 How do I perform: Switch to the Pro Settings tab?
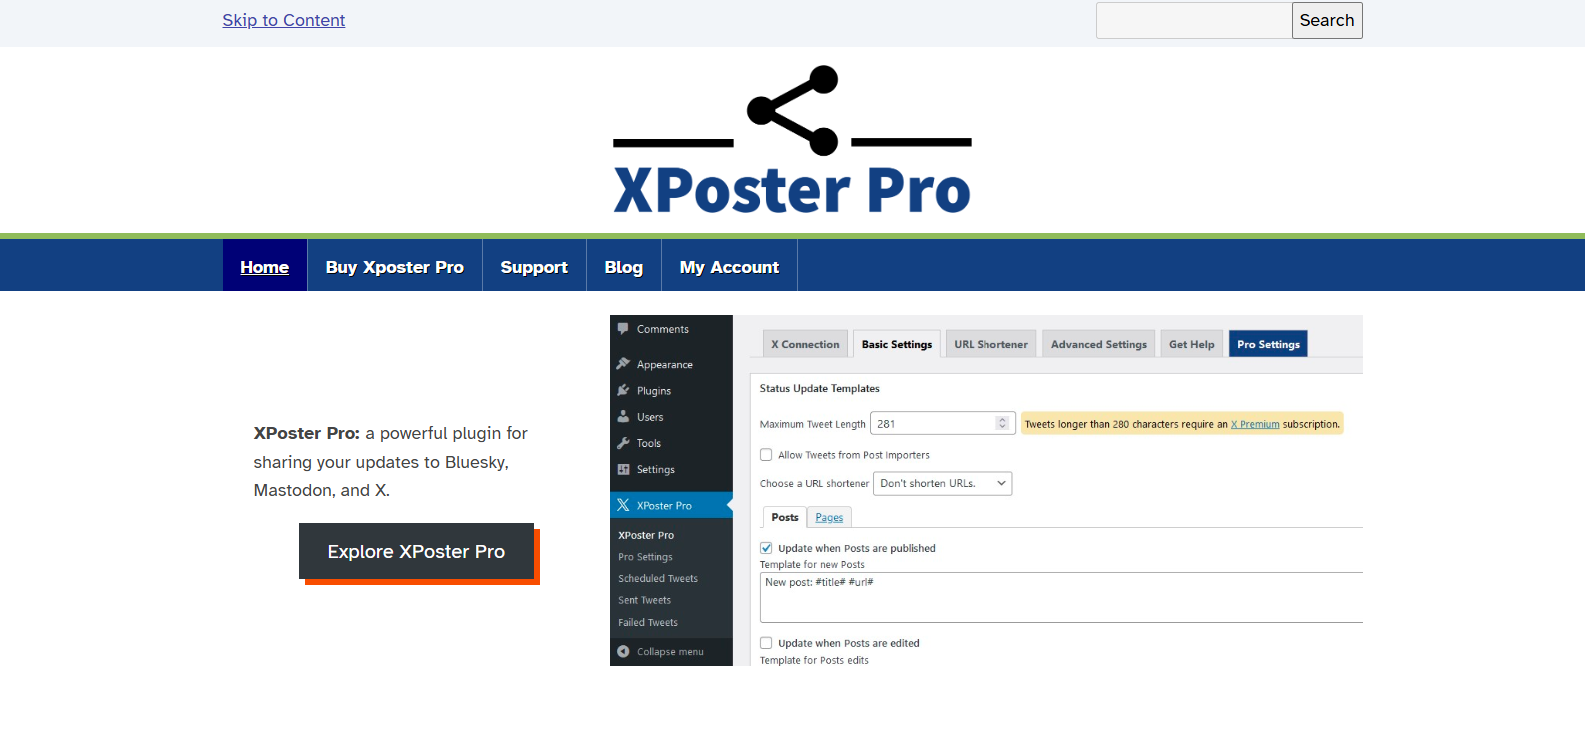tap(1268, 344)
